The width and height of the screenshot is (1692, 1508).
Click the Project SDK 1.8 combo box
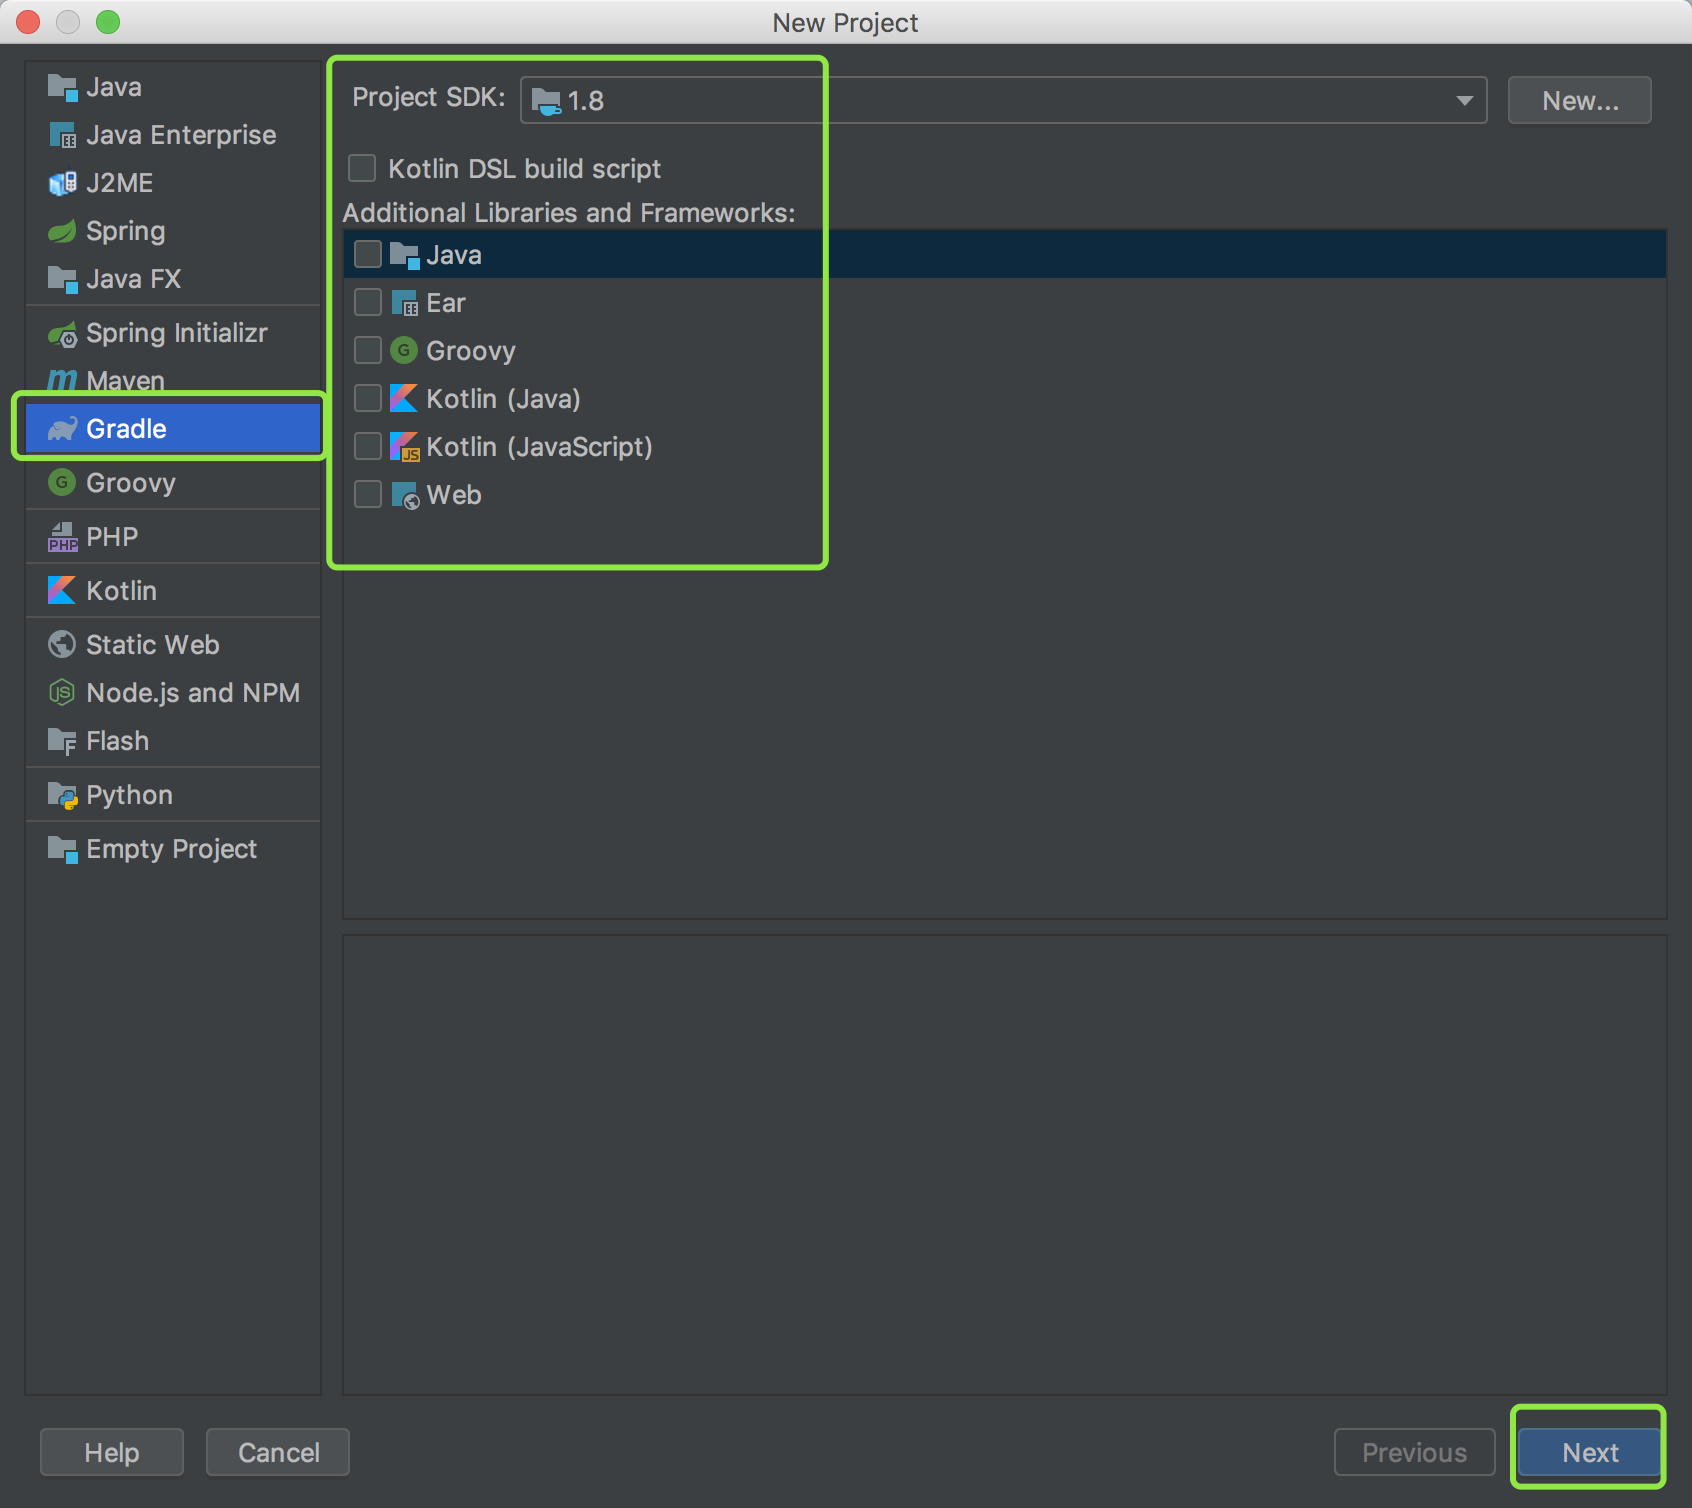(1000, 101)
